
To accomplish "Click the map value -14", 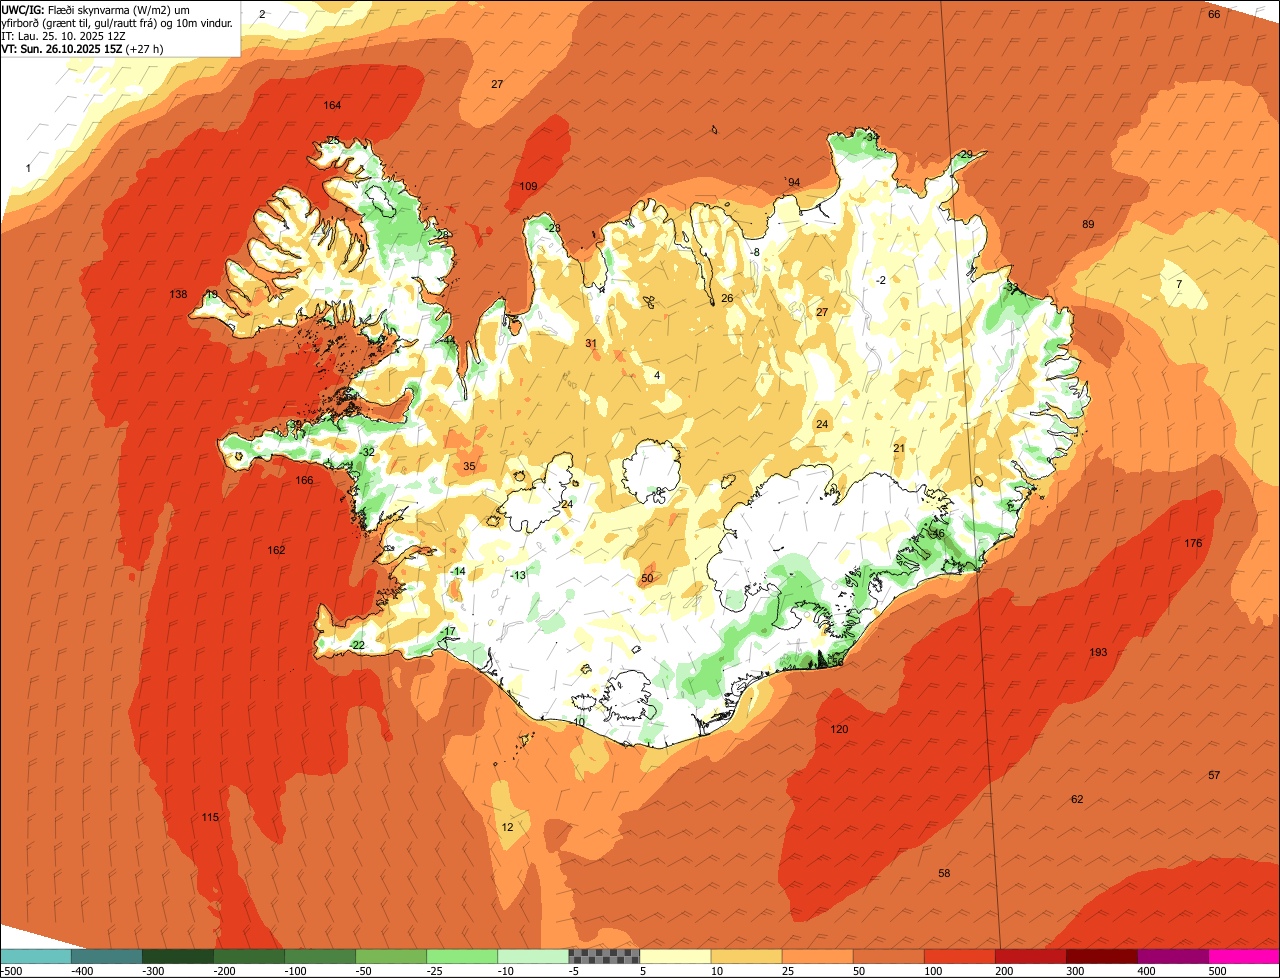I will click(x=458, y=572).
